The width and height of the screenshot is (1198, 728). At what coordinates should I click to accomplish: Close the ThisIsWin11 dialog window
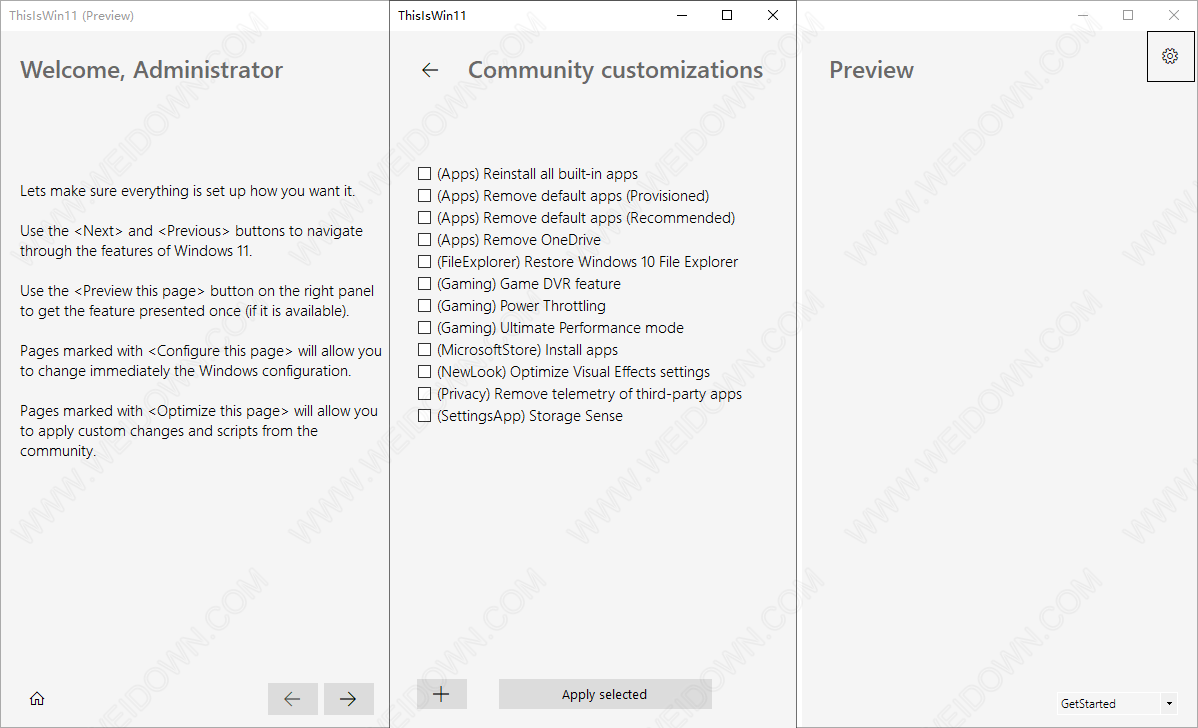772,15
